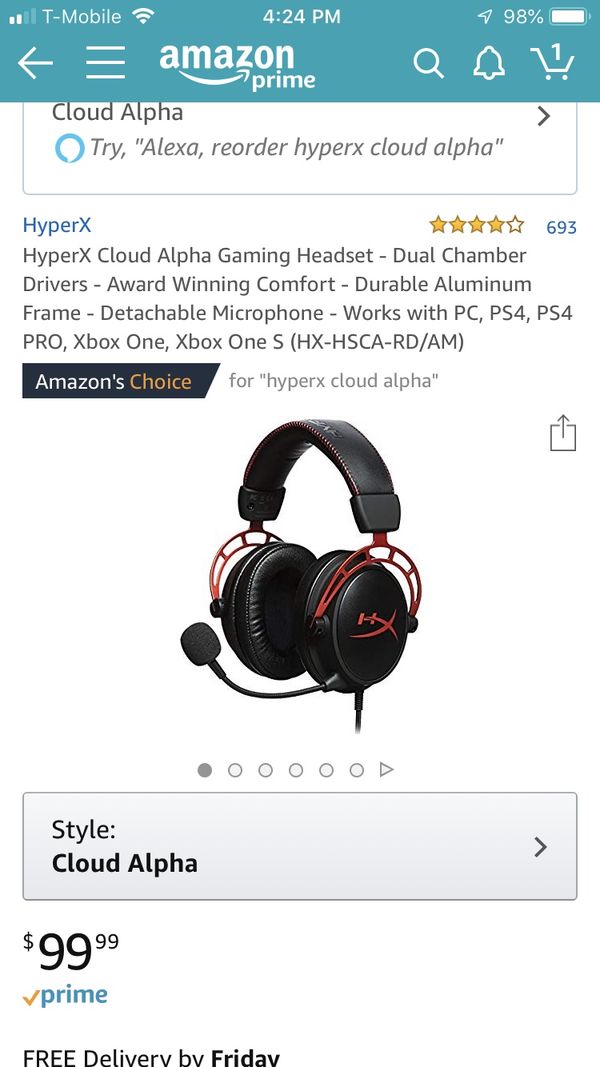Tap the Amazon's Choice badge
The image size is (600, 1067).
point(121,380)
